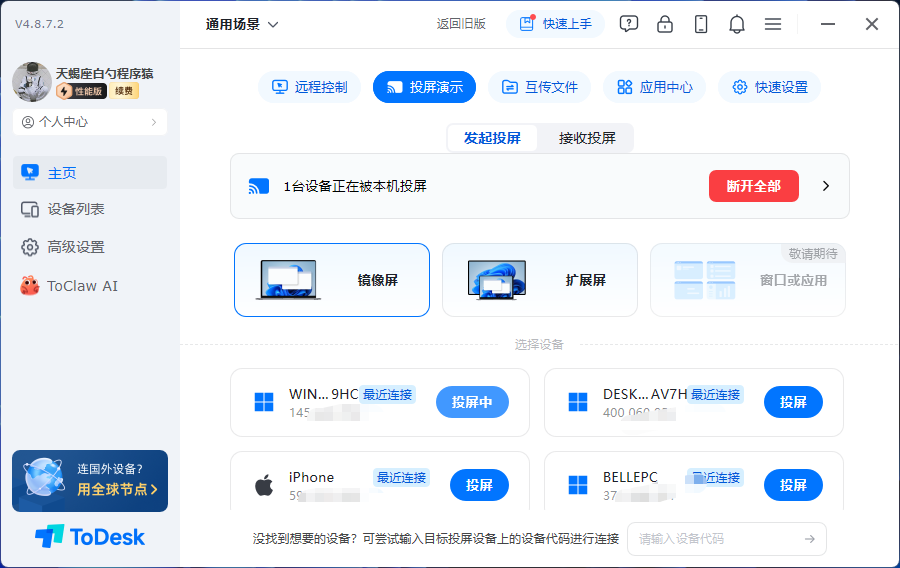Screen dimensions: 900x568
Task: Go to 主页 in sidebar
Action: coord(90,173)
